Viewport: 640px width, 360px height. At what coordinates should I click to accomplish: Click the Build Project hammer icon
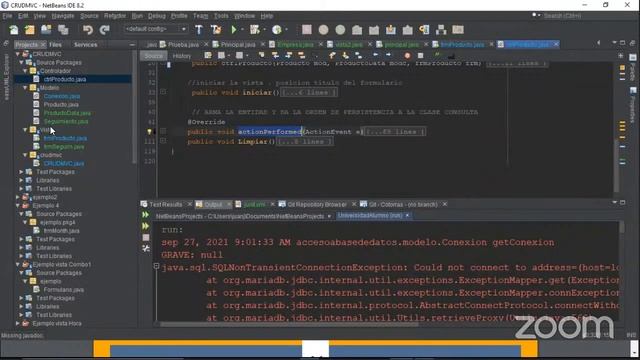point(199,30)
